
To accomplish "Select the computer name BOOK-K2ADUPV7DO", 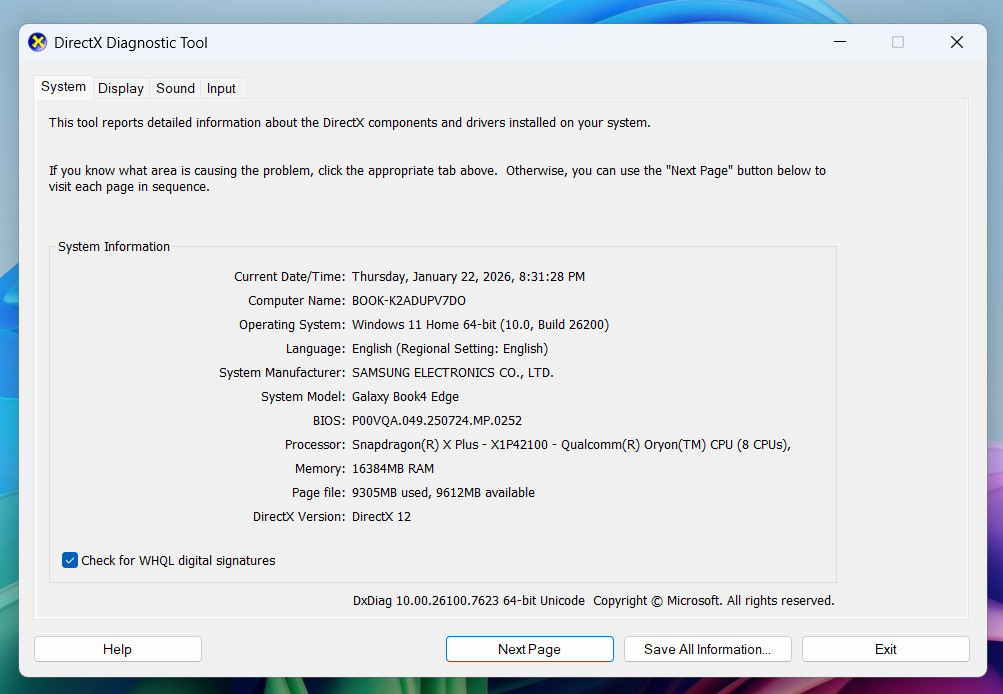I will pyautogui.click(x=409, y=301).
